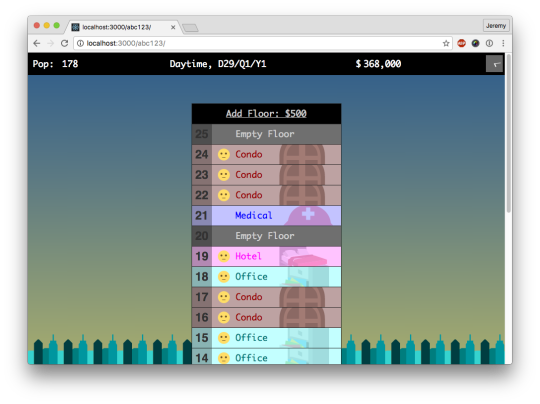Open the Chrome three-dot menu
The height and width of the screenshot is (404, 540).
(x=503, y=43)
